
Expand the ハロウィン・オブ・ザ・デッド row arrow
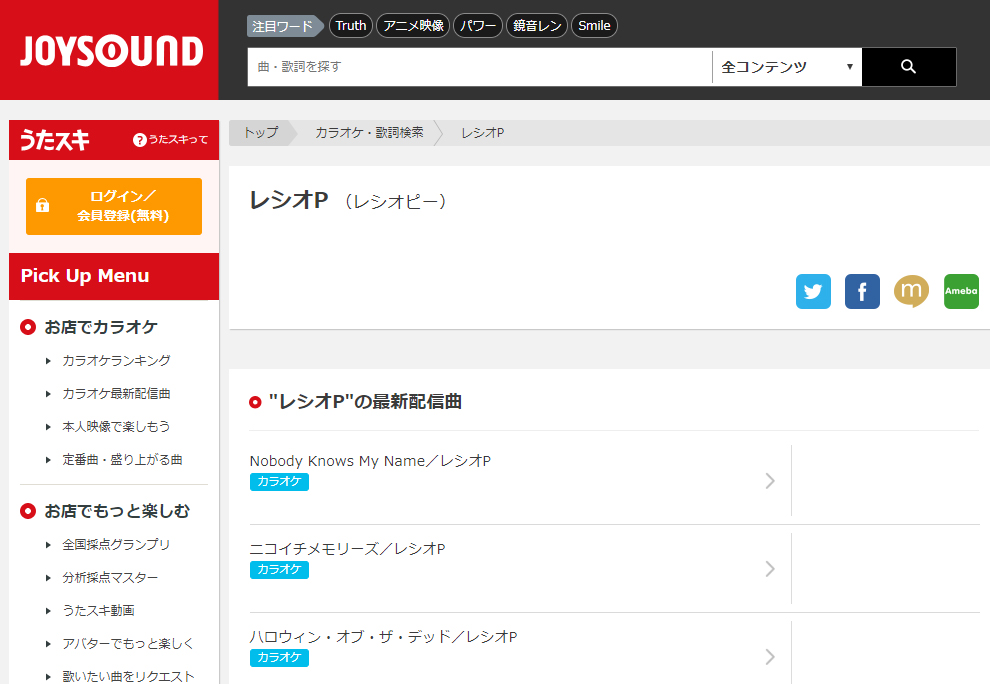tap(769, 657)
